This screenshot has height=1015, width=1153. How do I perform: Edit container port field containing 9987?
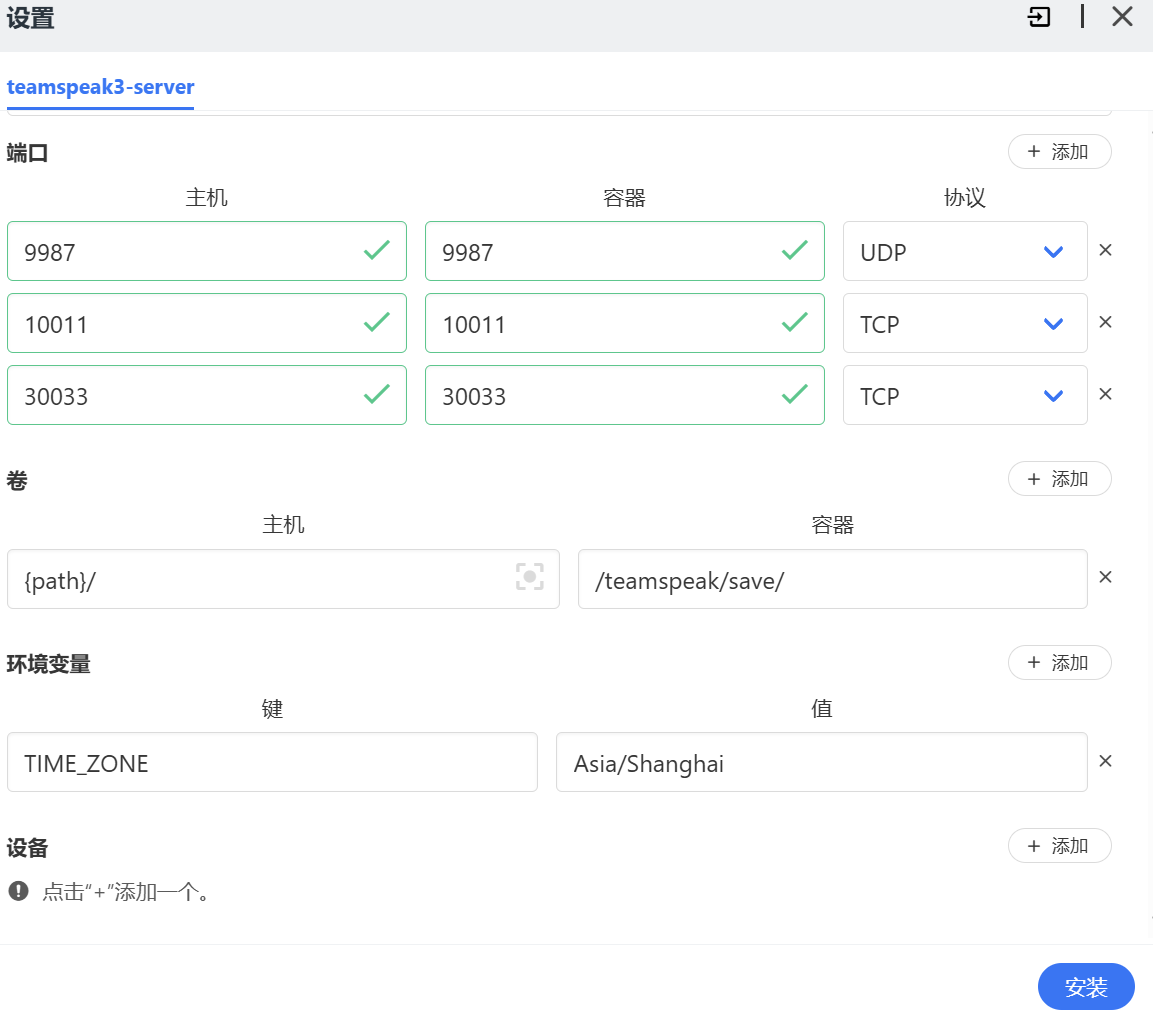point(624,251)
